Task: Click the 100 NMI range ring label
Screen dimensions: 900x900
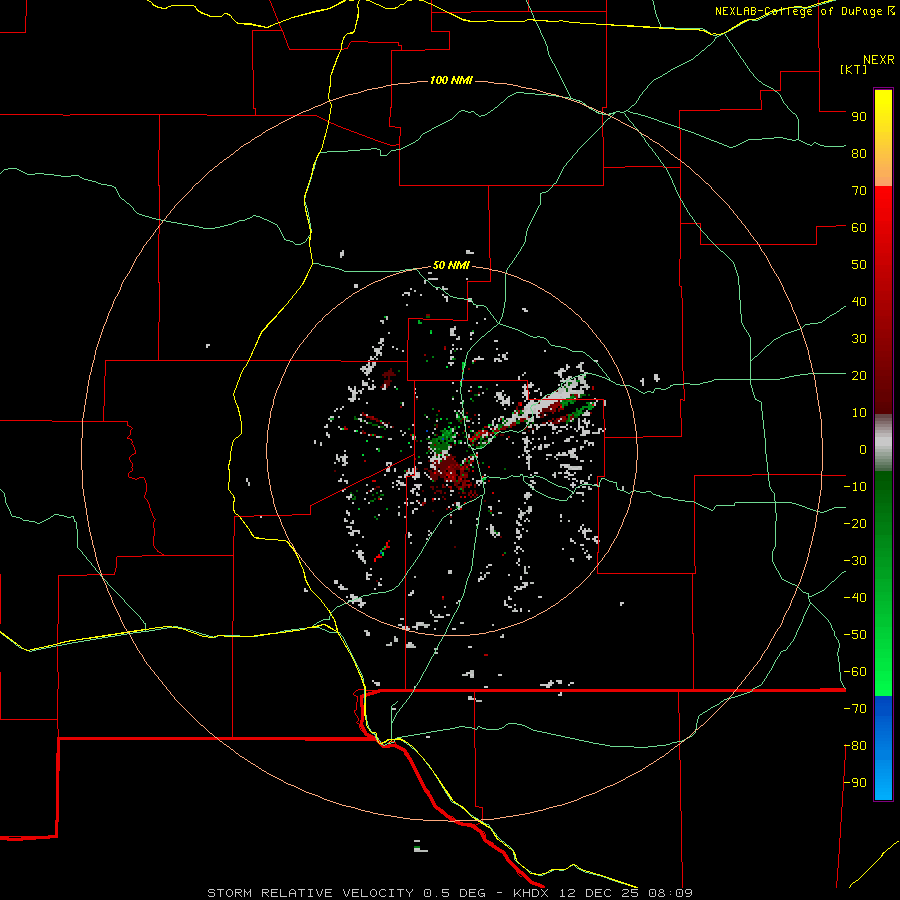Action: [451, 80]
